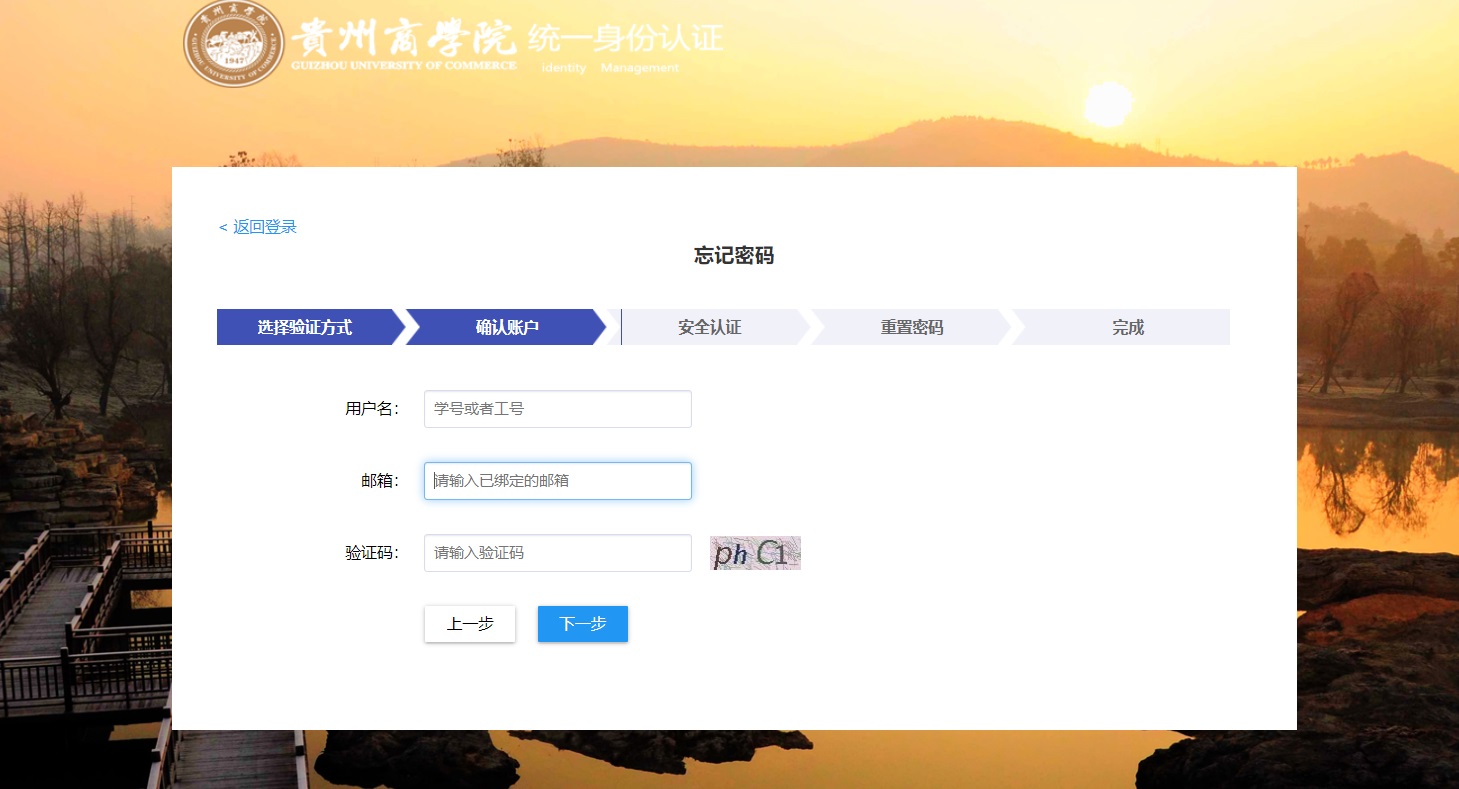Screen dimensions: 1459x789
Task: Focus the 用户名 student/staff ID field
Action: pos(557,409)
